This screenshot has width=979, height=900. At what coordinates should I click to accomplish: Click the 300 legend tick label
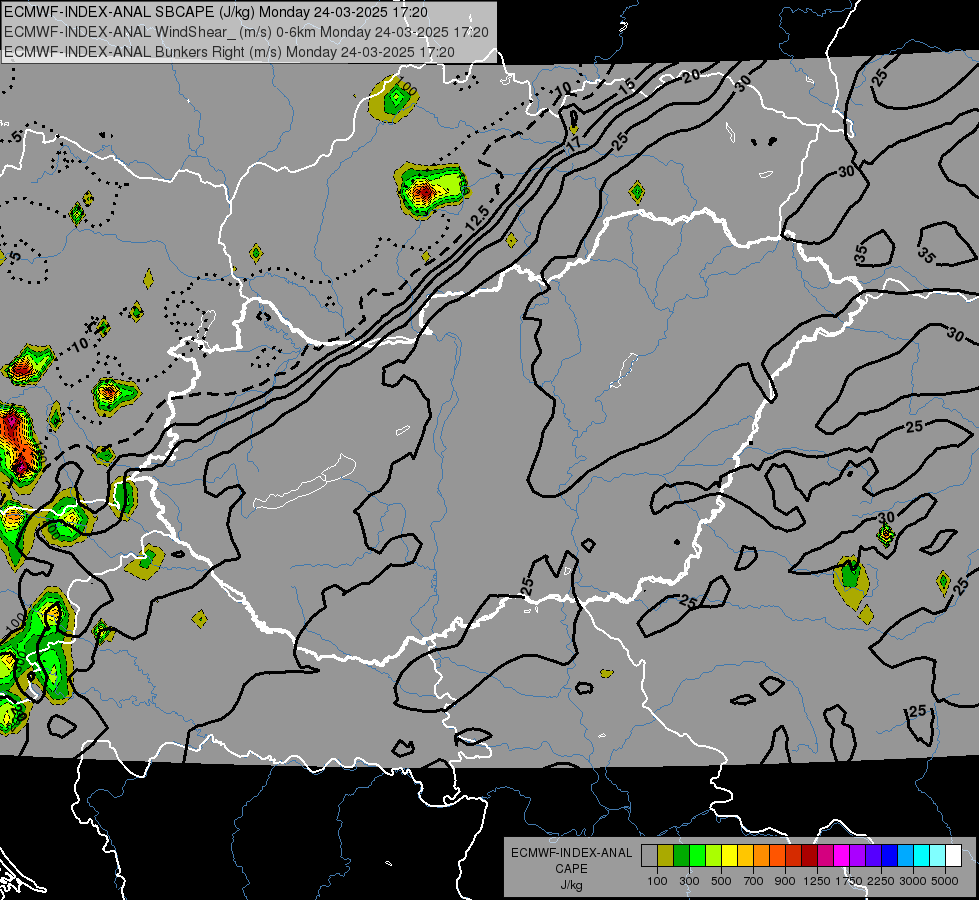689,881
